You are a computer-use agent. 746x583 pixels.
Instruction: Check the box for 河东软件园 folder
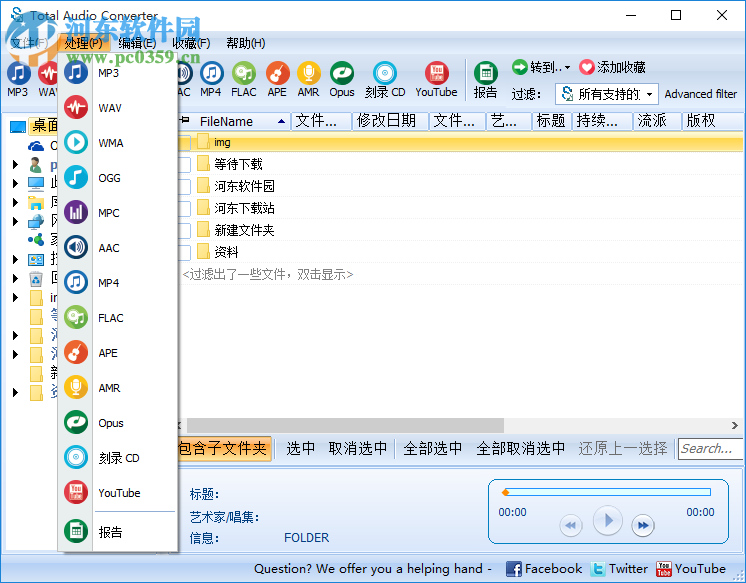coord(185,187)
